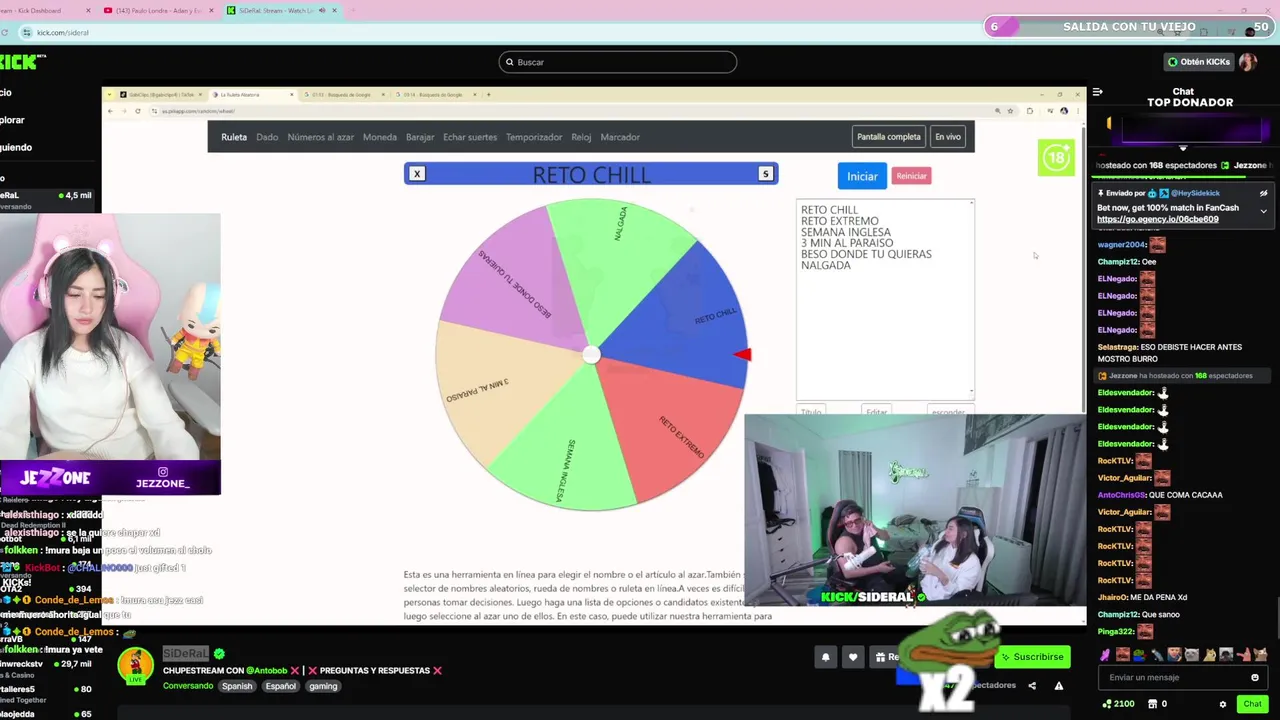Click the green 18+ badge icon
The width and height of the screenshot is (1280, 720).
coord(1056,157)
